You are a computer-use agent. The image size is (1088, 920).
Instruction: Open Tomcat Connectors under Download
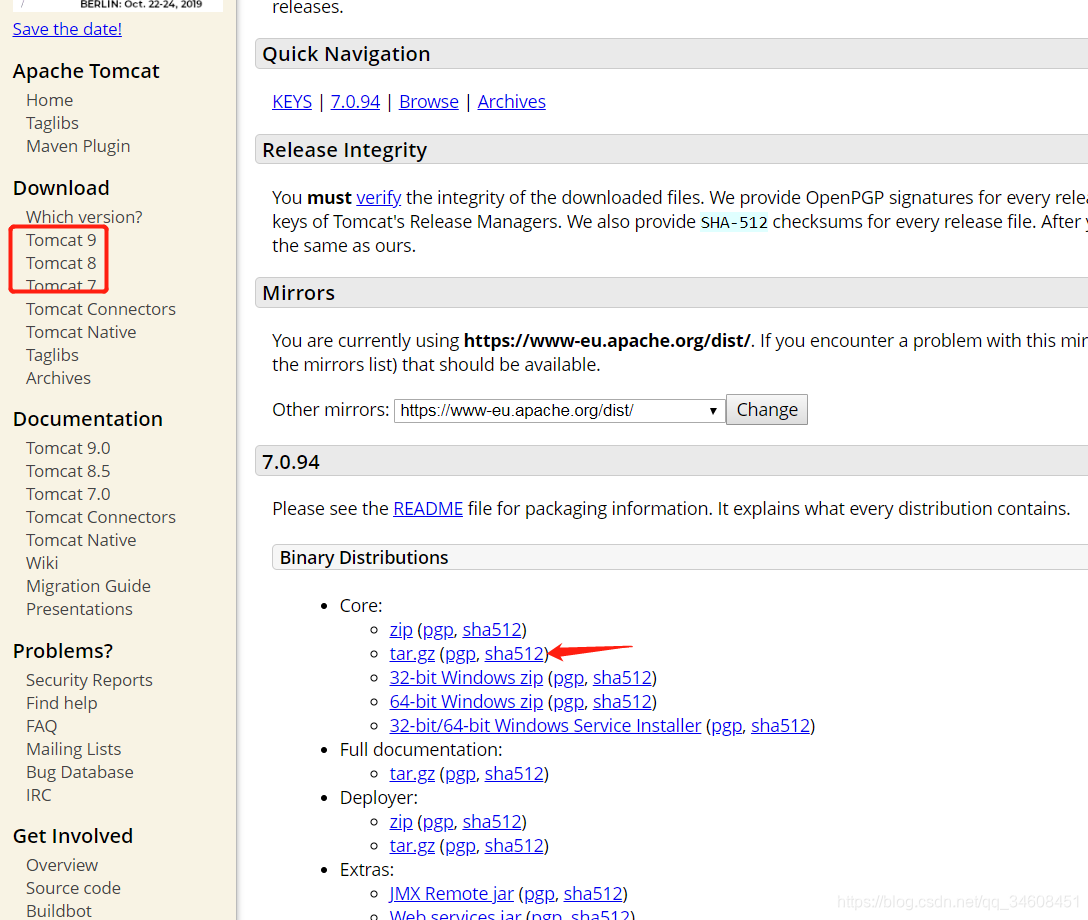click(x=101, y=309)
